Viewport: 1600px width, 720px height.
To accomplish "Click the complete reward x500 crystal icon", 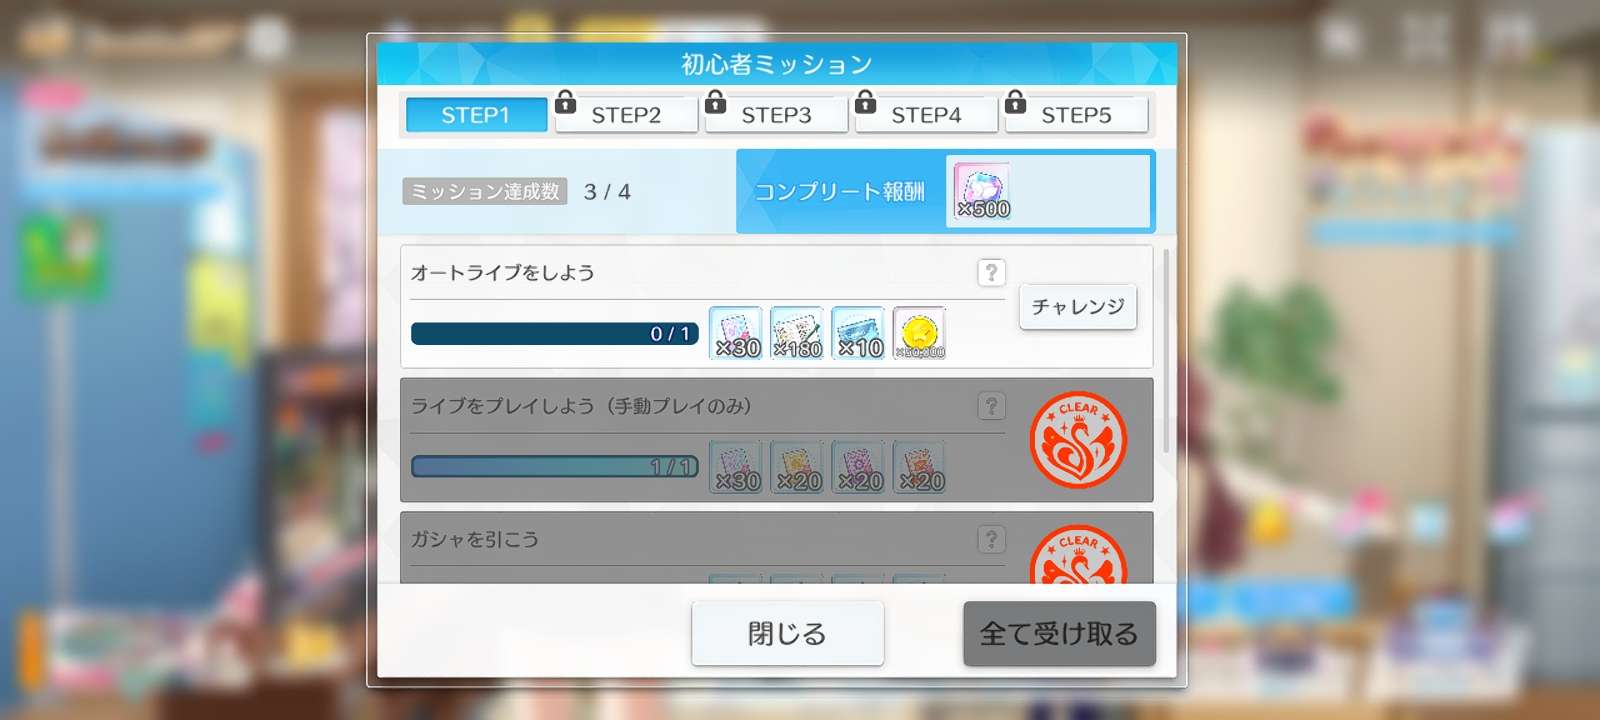I will 982,191.
